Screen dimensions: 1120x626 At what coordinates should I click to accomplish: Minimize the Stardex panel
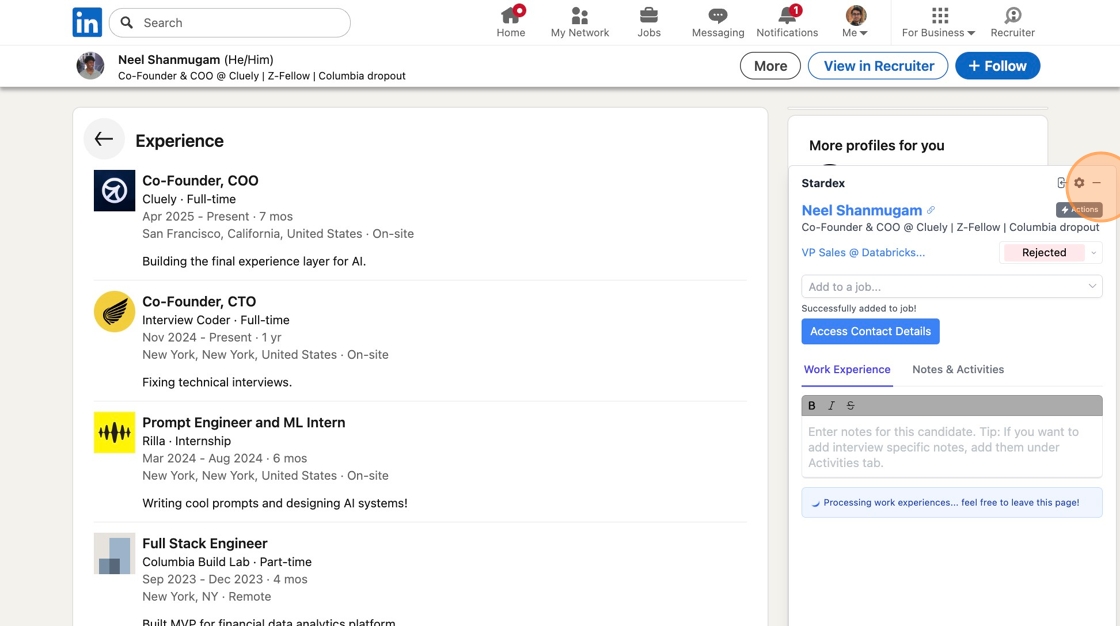click(1096, 183)
